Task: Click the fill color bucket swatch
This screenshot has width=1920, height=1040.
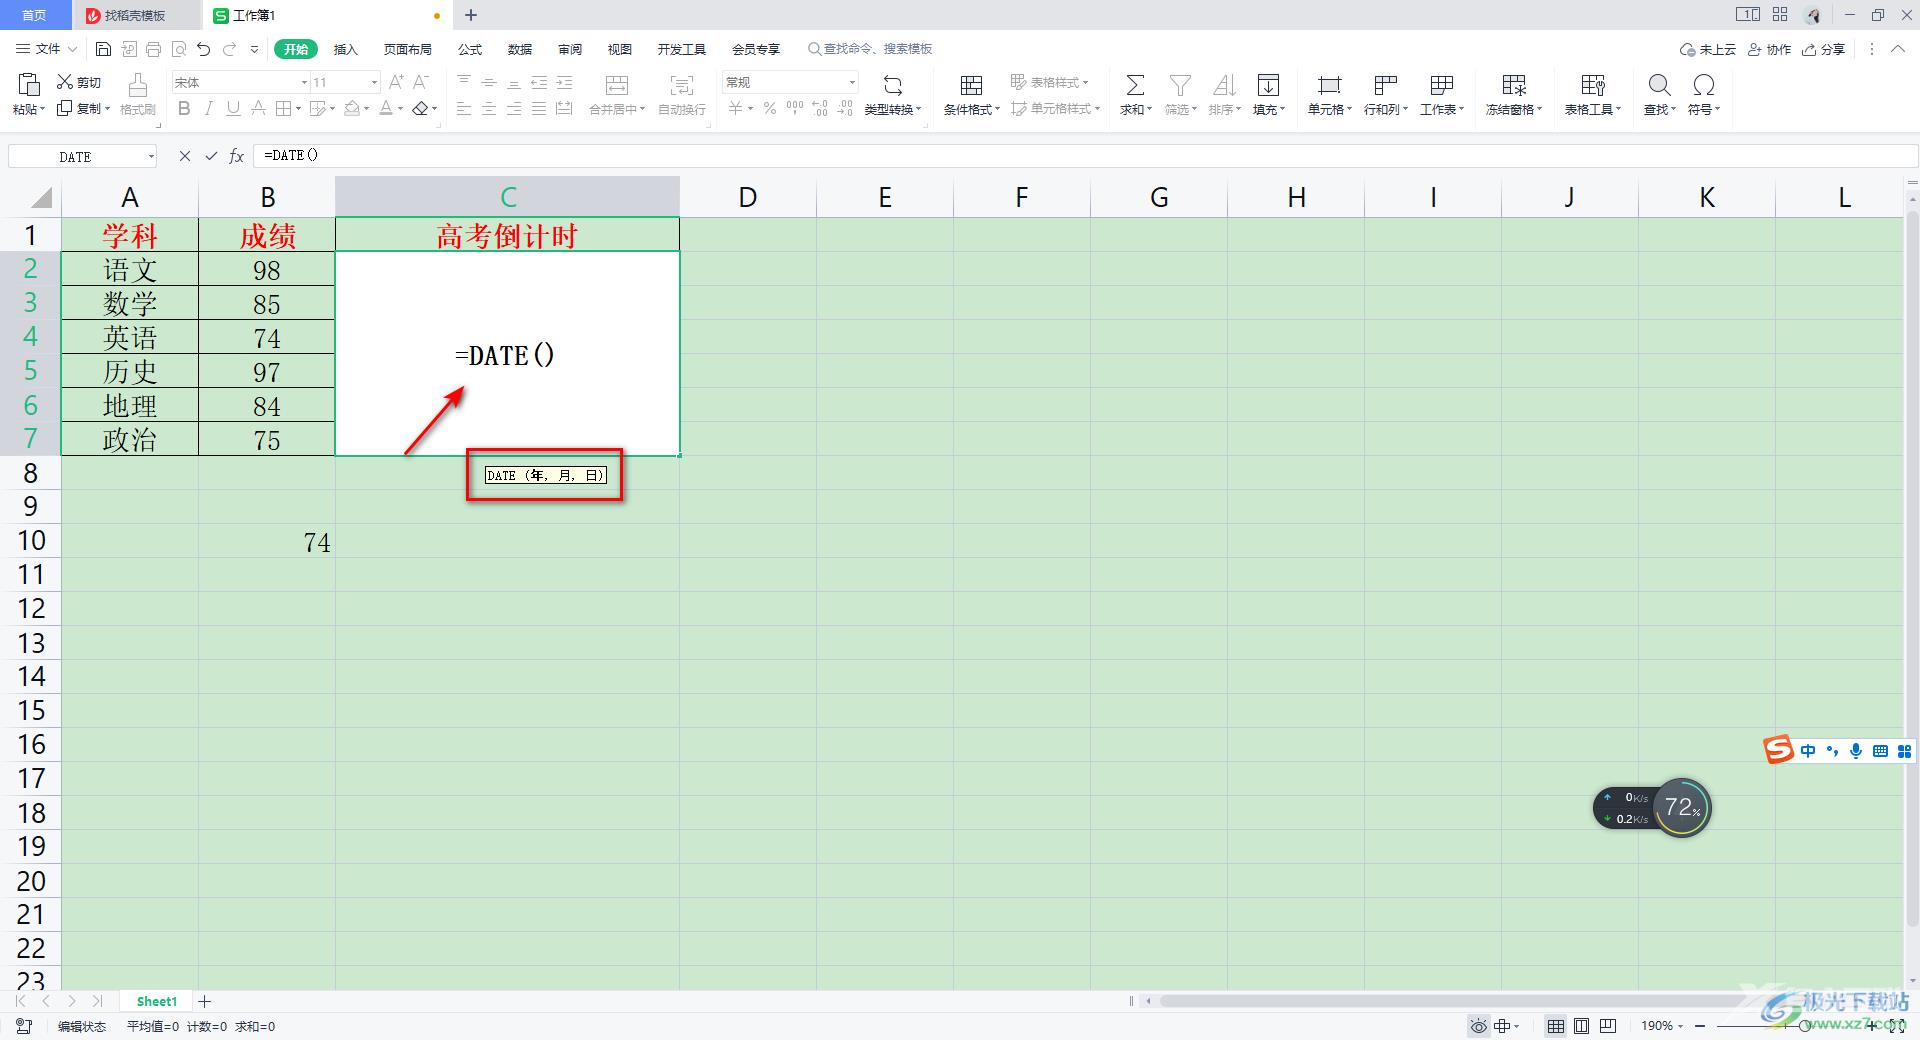Action: (x=351, y=108)
